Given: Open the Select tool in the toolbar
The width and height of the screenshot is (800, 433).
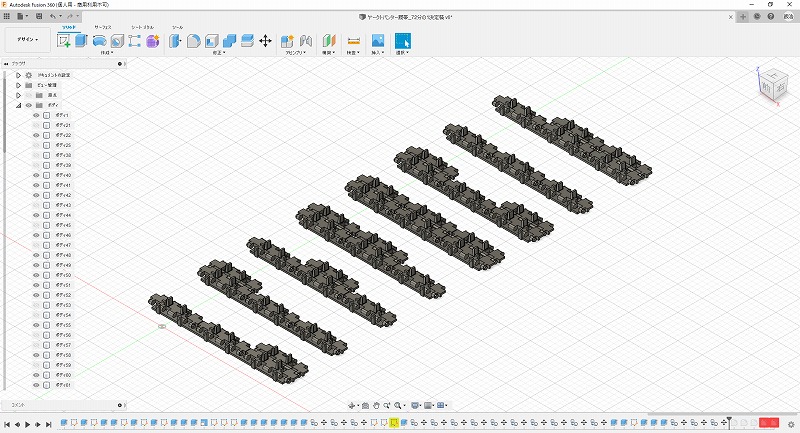Looking at the screenshot, I should click(402, 41).
